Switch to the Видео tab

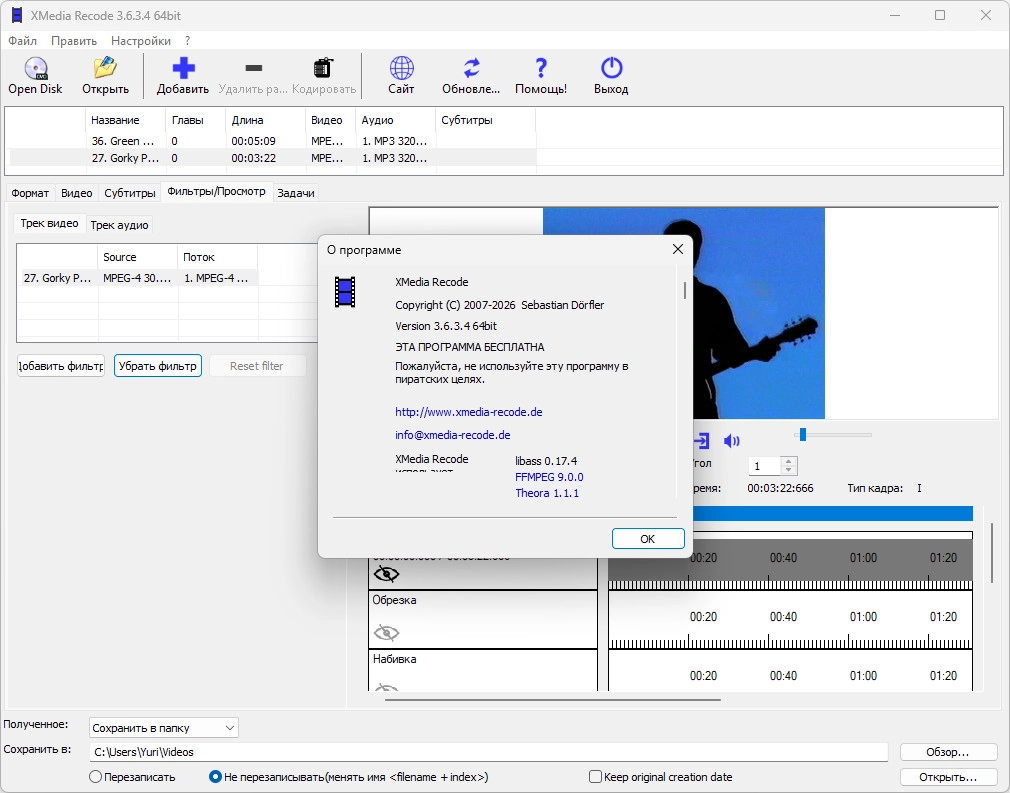pos(77,193)
